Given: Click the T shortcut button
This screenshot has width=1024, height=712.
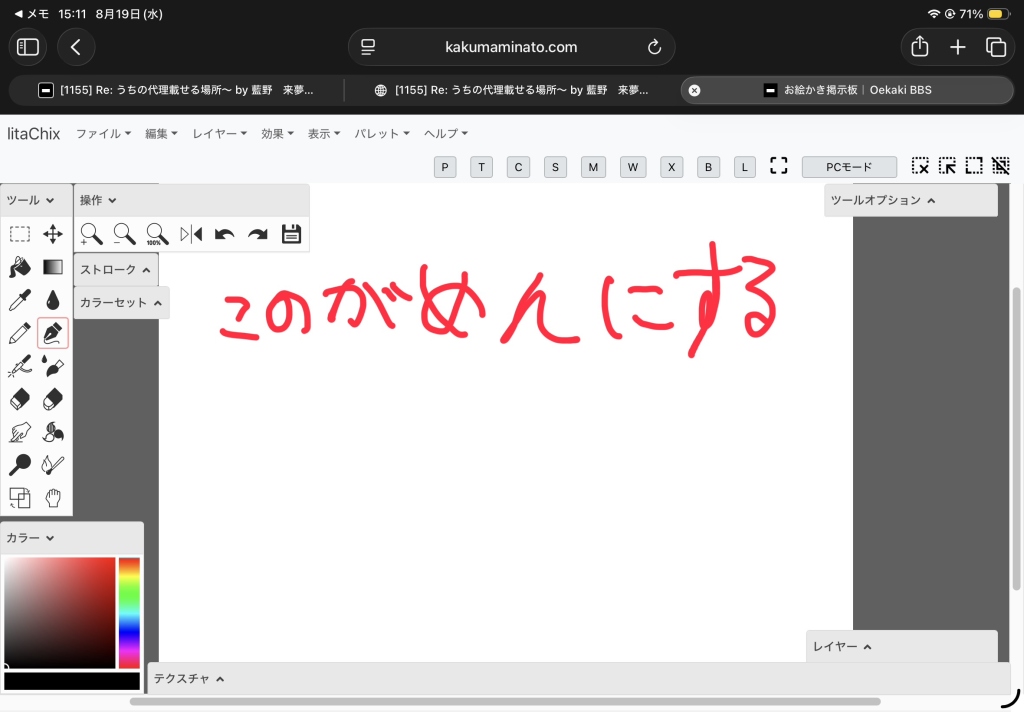Looking at the screenshot, I should [481, 167].
